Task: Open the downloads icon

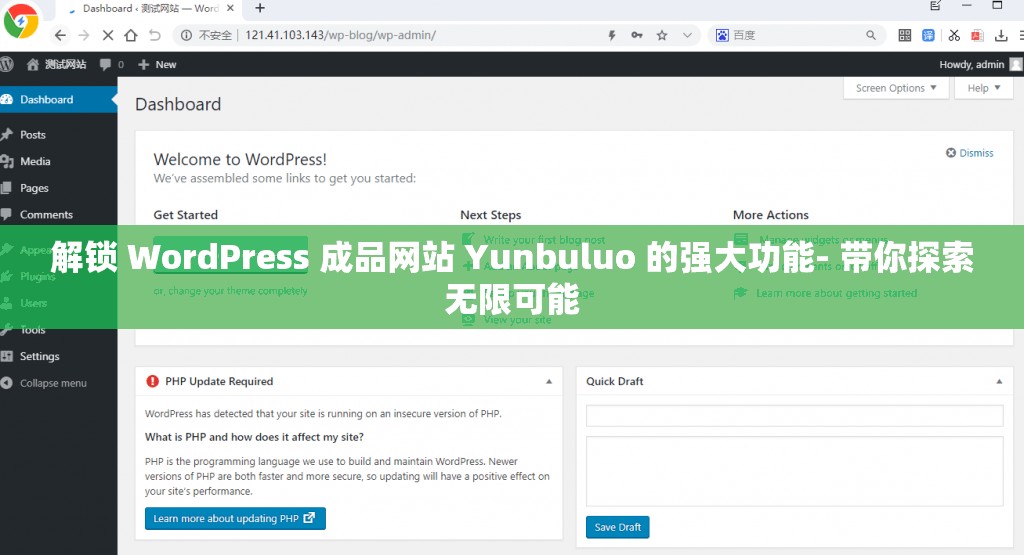Action: pyautogui.click(x=1001, y=35)
